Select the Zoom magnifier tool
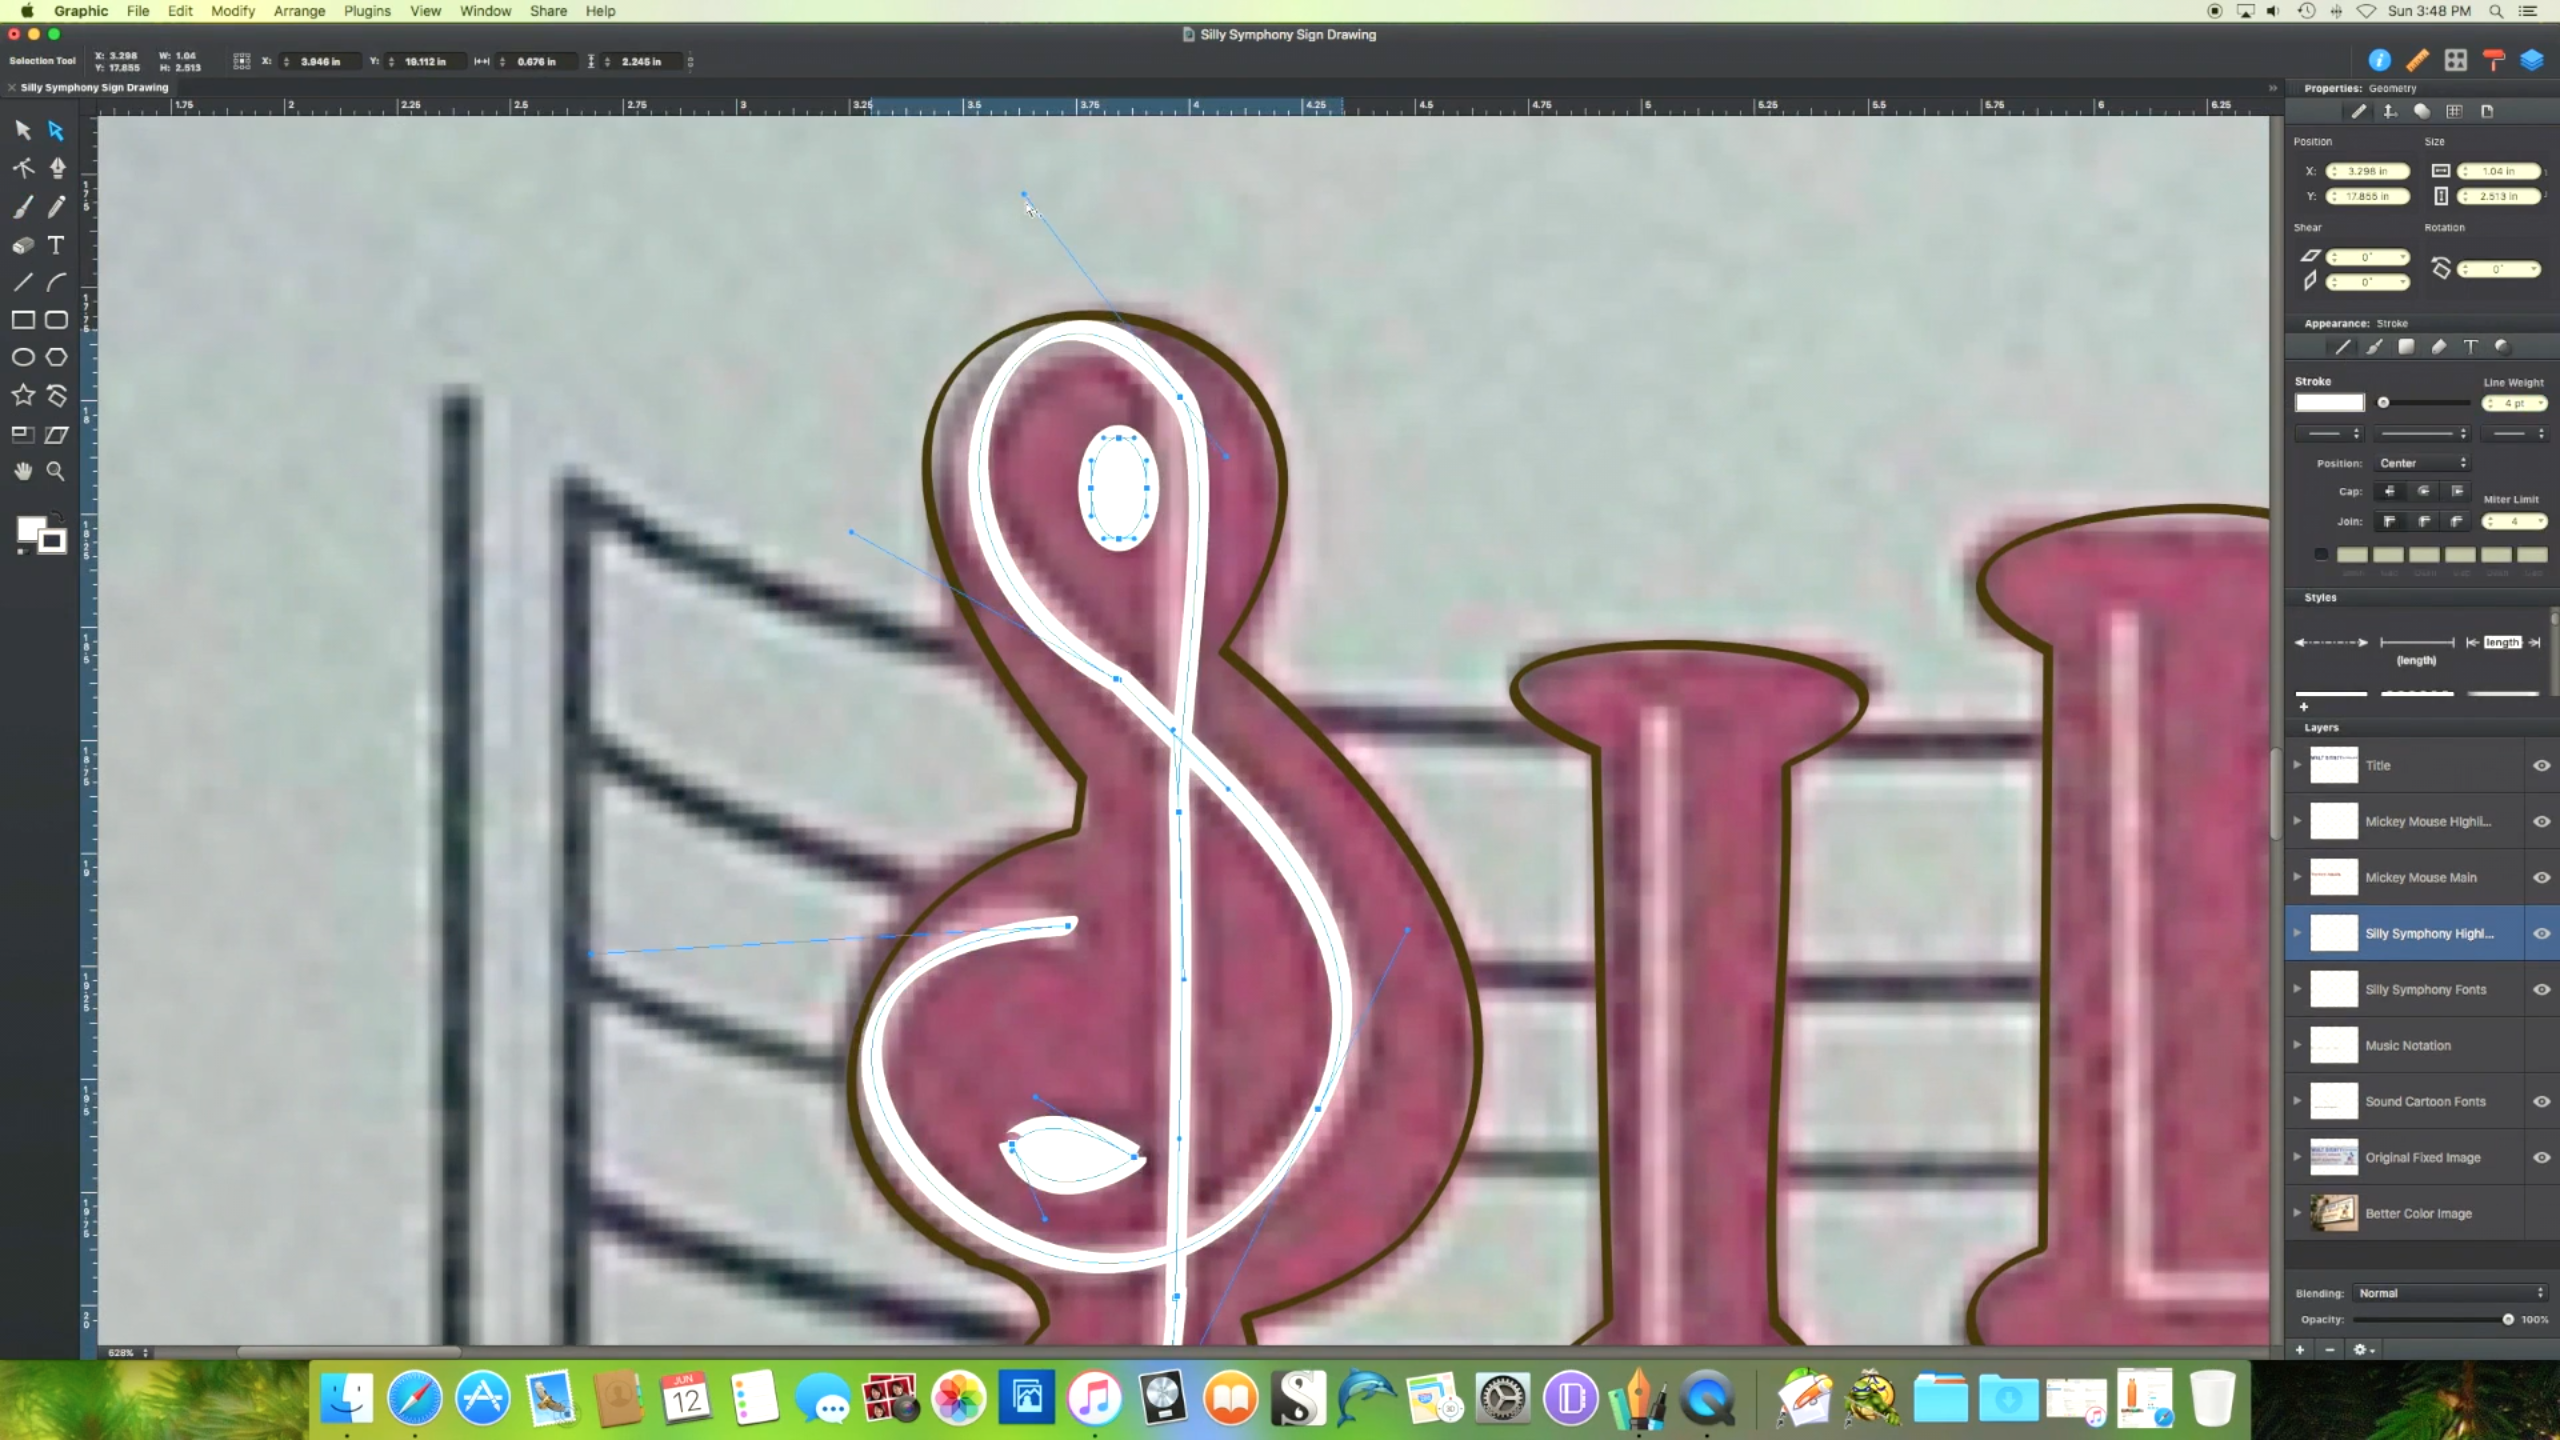Image resolution: width=2560 pixels, height=1440 pixels. coord(57,471)
